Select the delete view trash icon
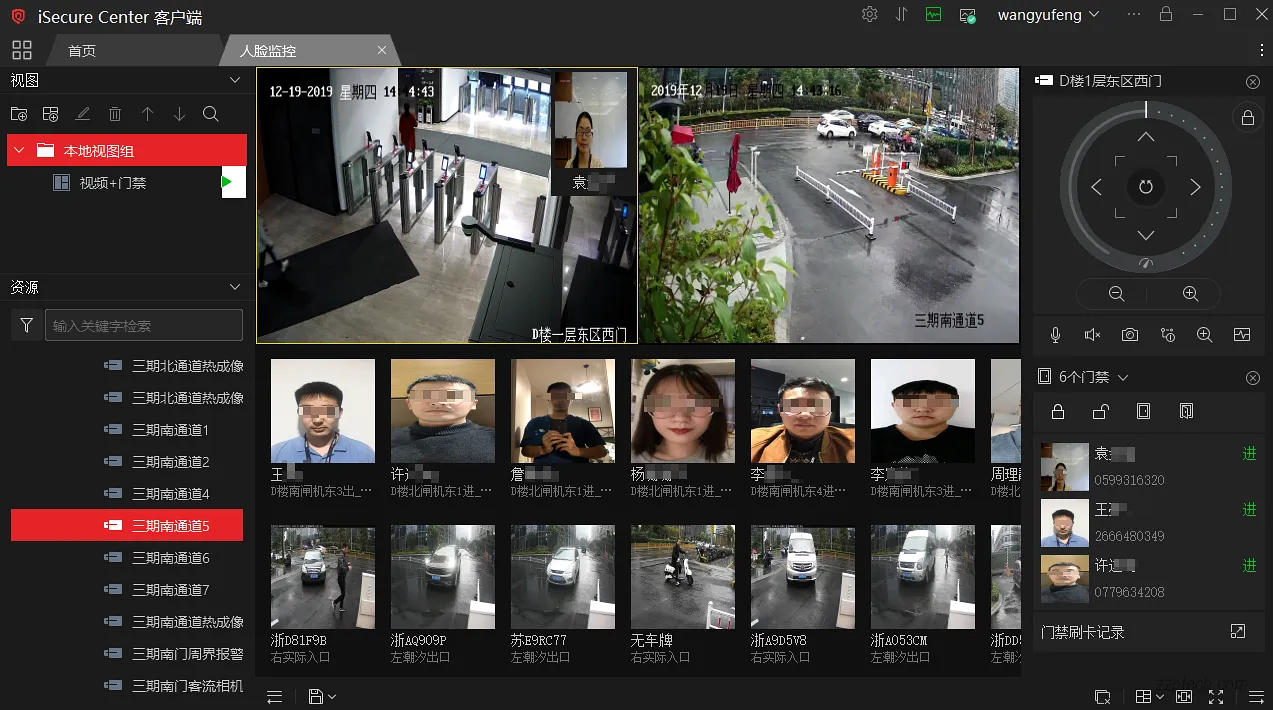 click(115, 113)
